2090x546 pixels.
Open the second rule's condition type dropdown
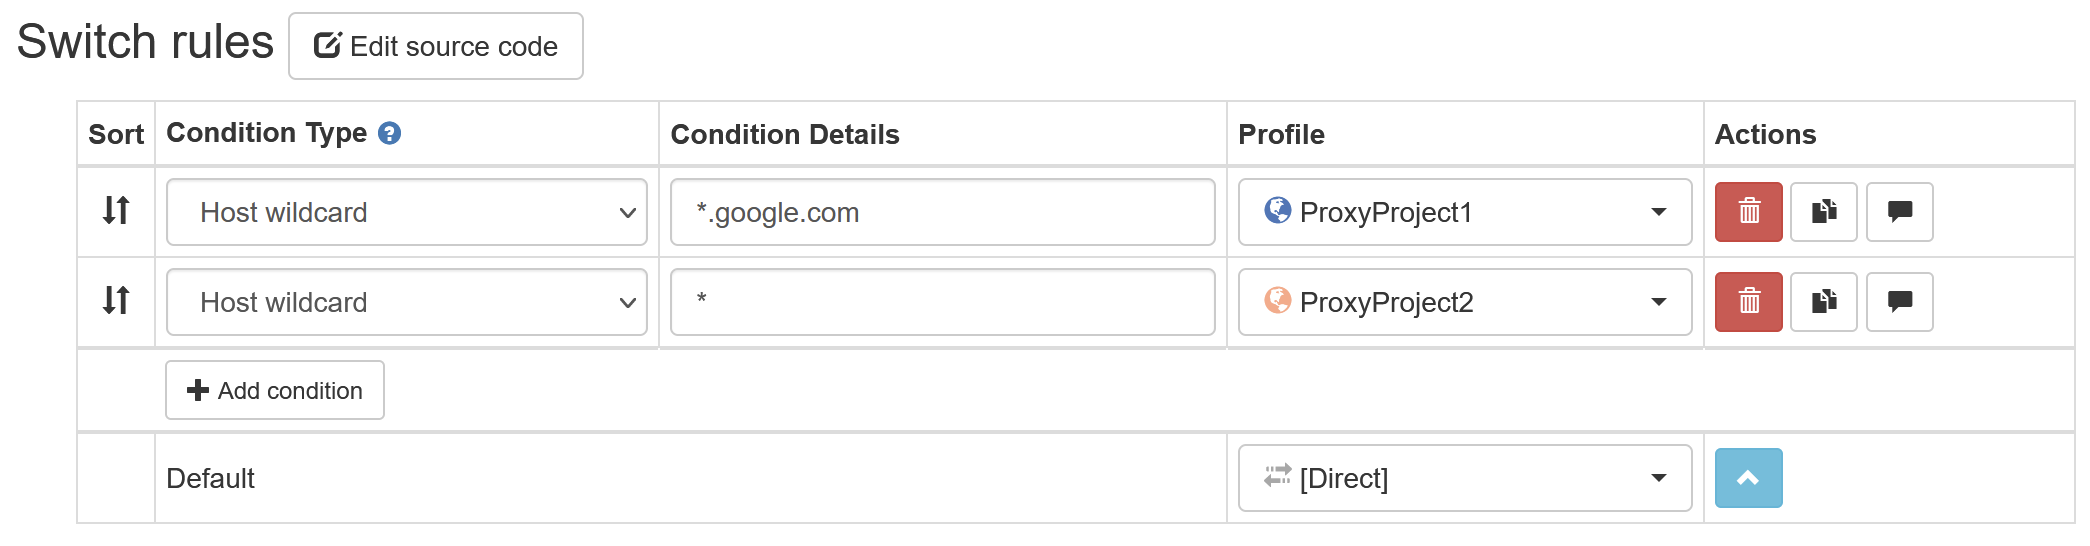[x=406, y=302]
